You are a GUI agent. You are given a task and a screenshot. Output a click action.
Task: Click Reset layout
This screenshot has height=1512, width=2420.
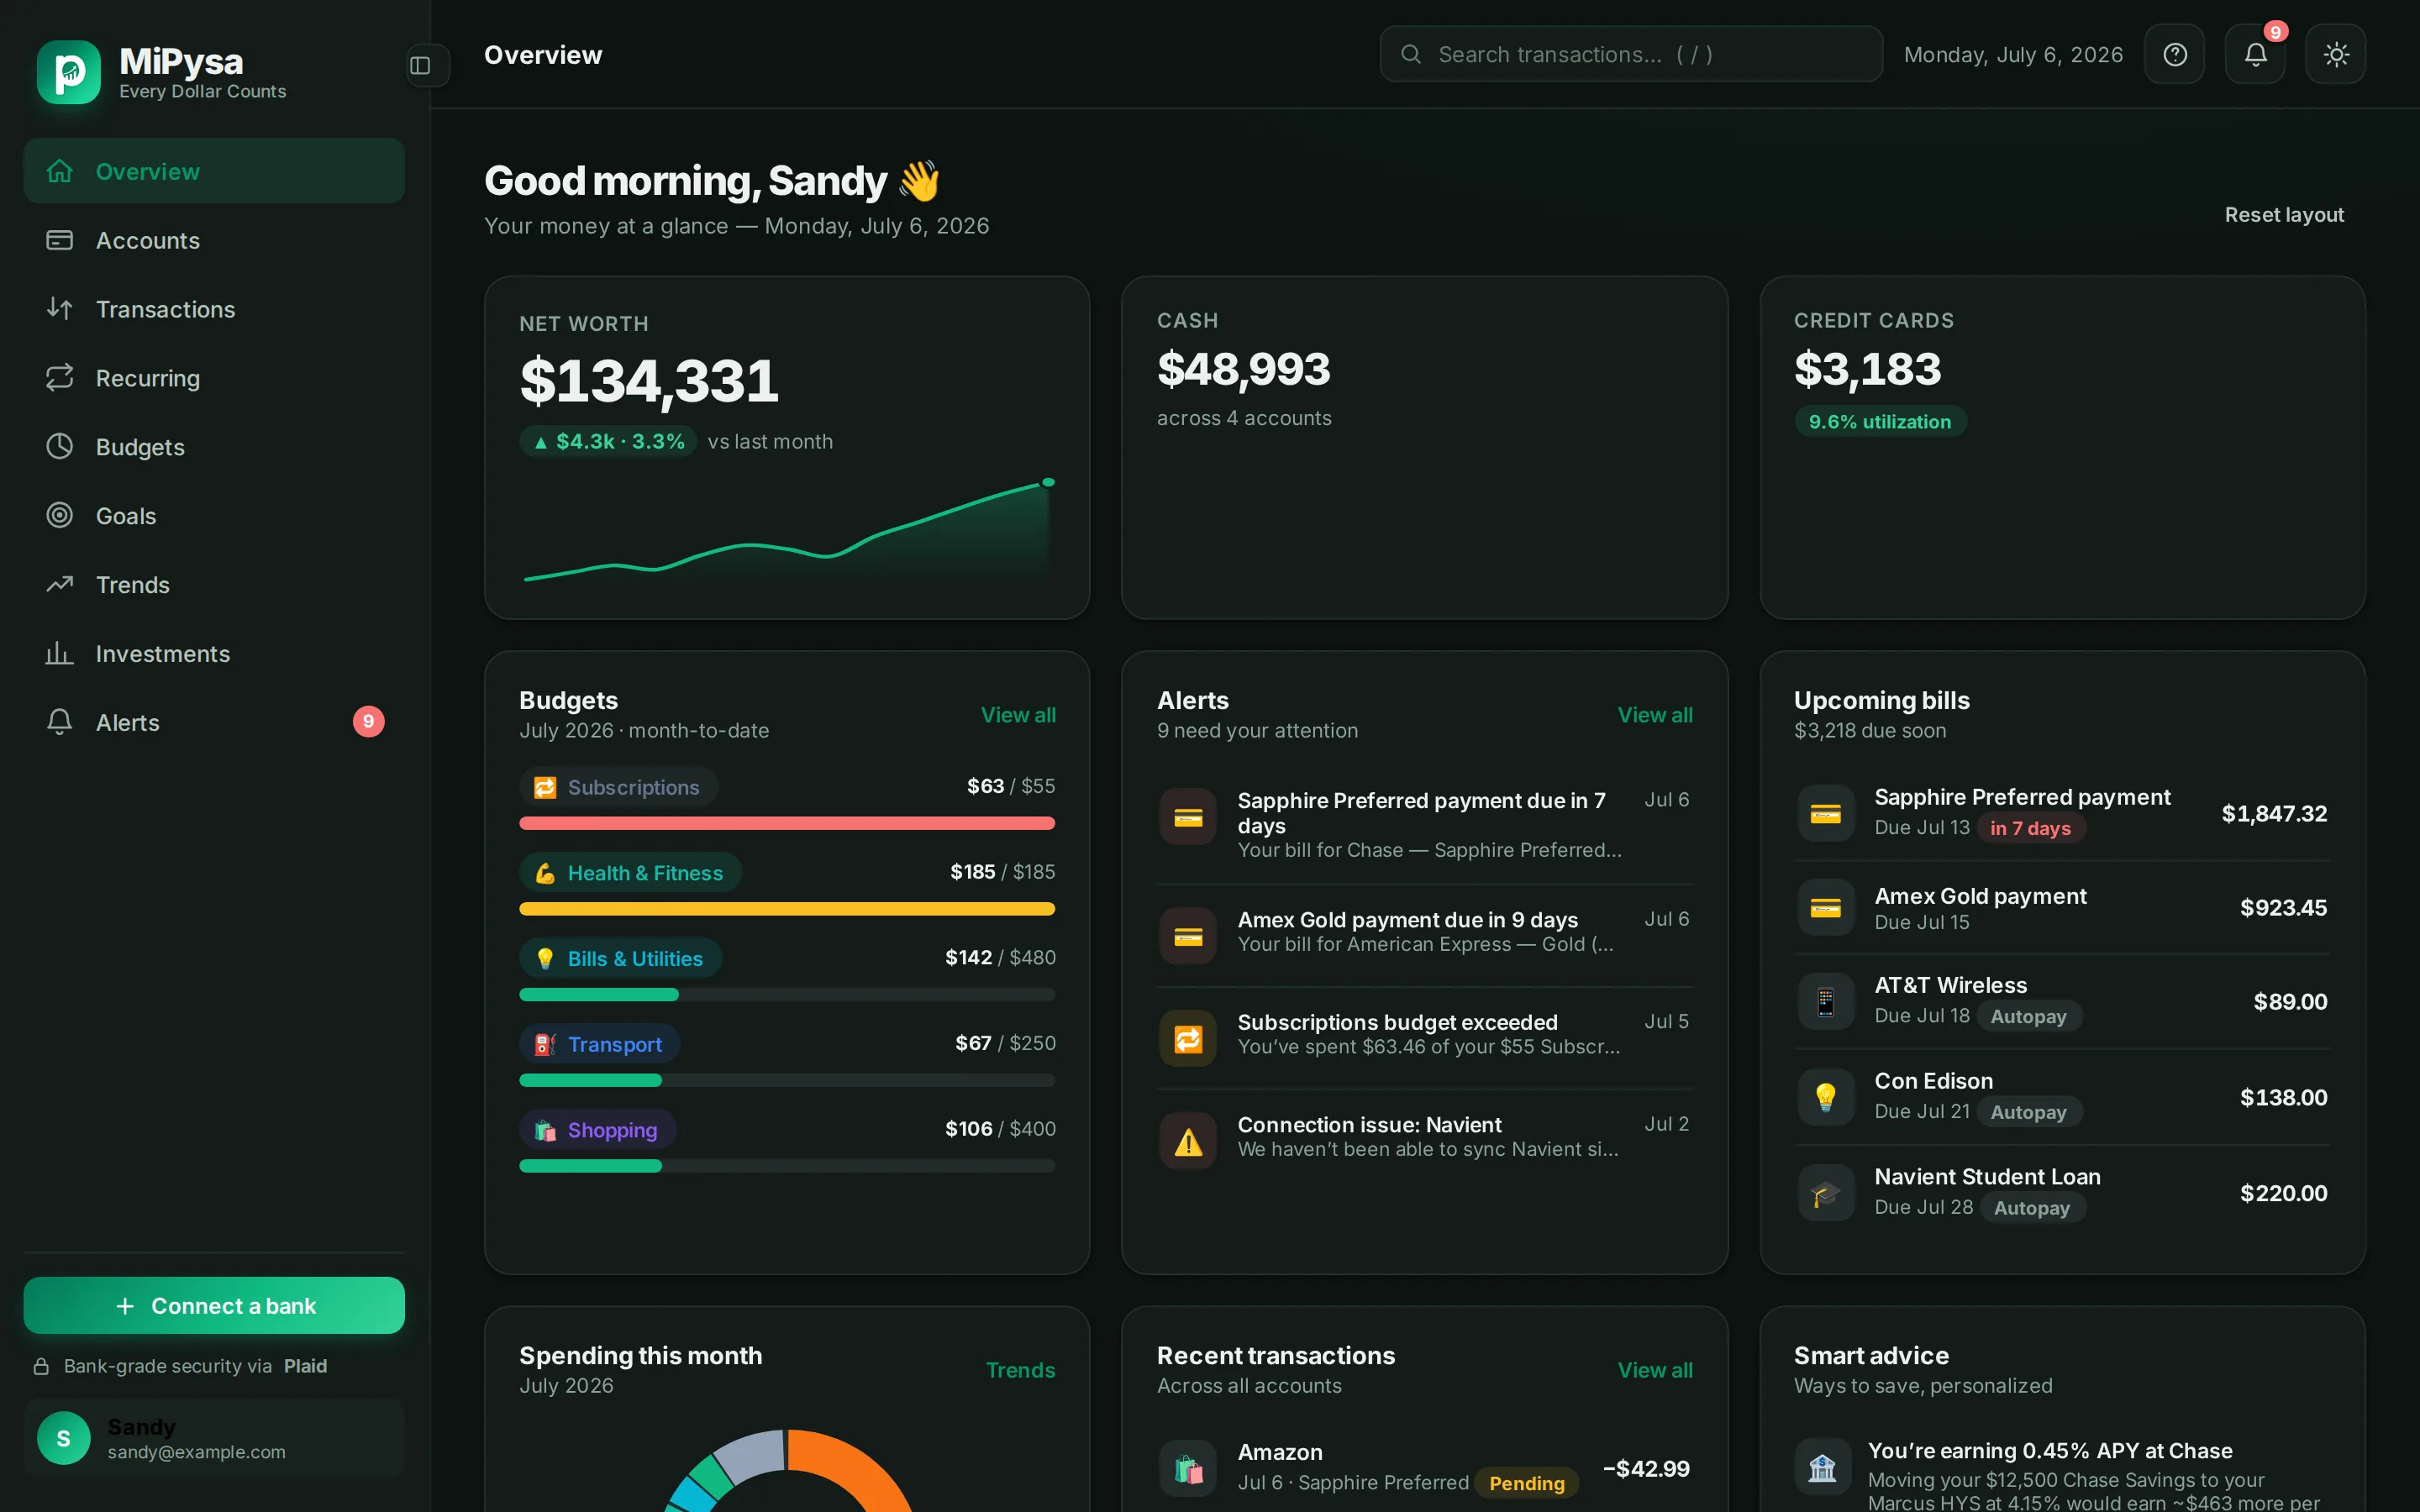(x=2284, y=215)
